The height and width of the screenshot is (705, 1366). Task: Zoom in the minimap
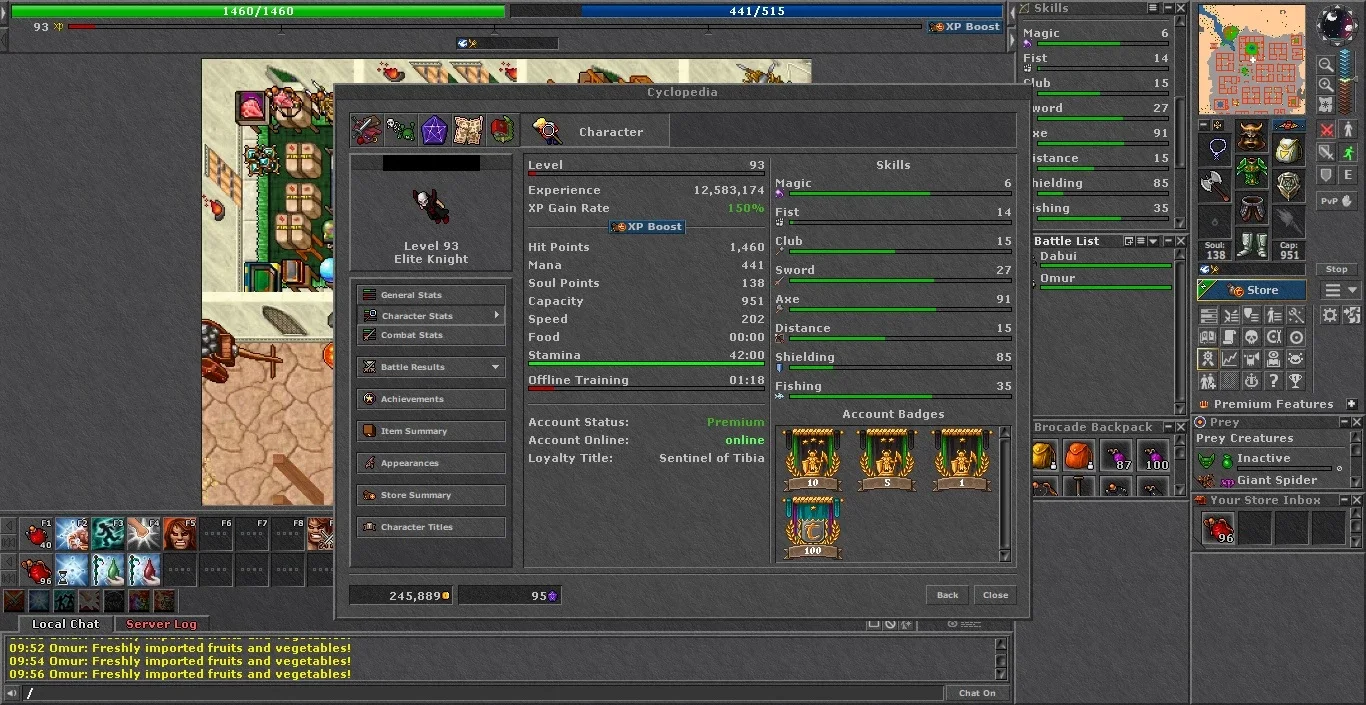coord(1326,85)
